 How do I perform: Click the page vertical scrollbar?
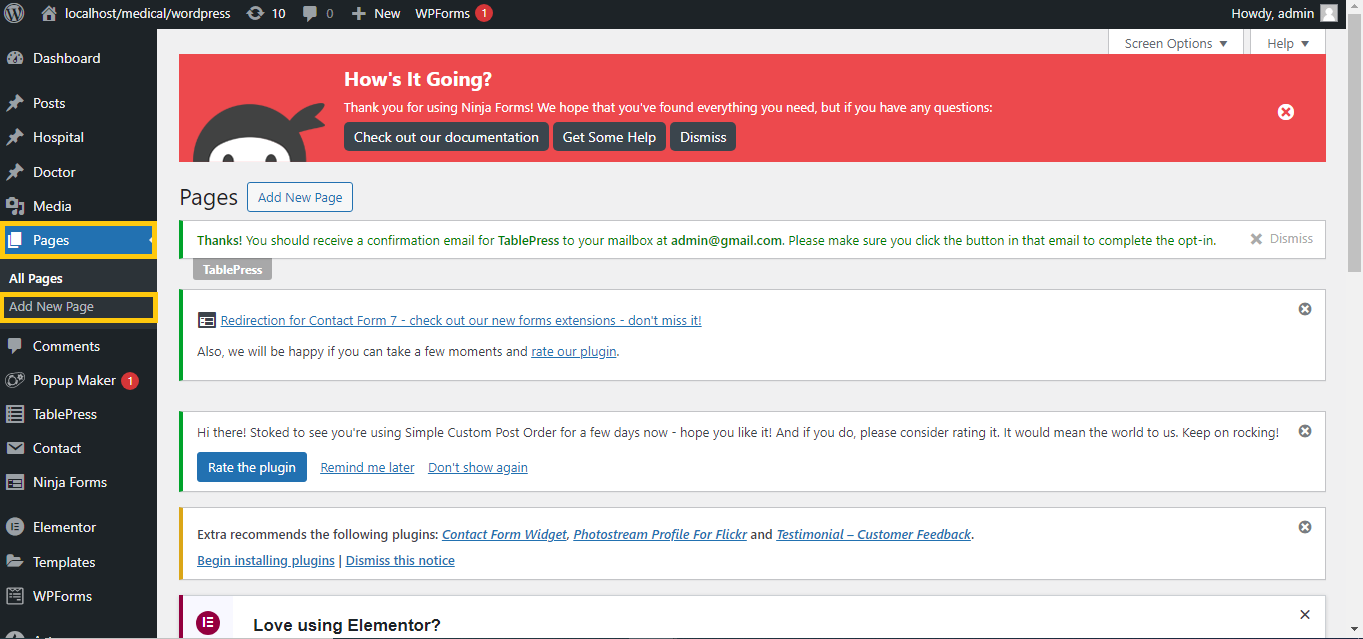click(x=1354, y=150)
